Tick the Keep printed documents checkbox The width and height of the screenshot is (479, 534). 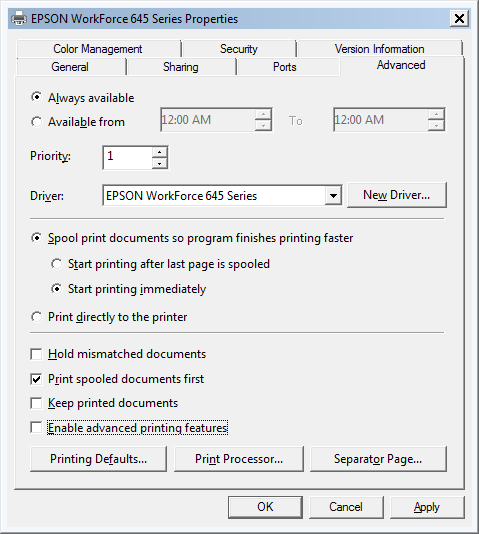pos(36,403)
